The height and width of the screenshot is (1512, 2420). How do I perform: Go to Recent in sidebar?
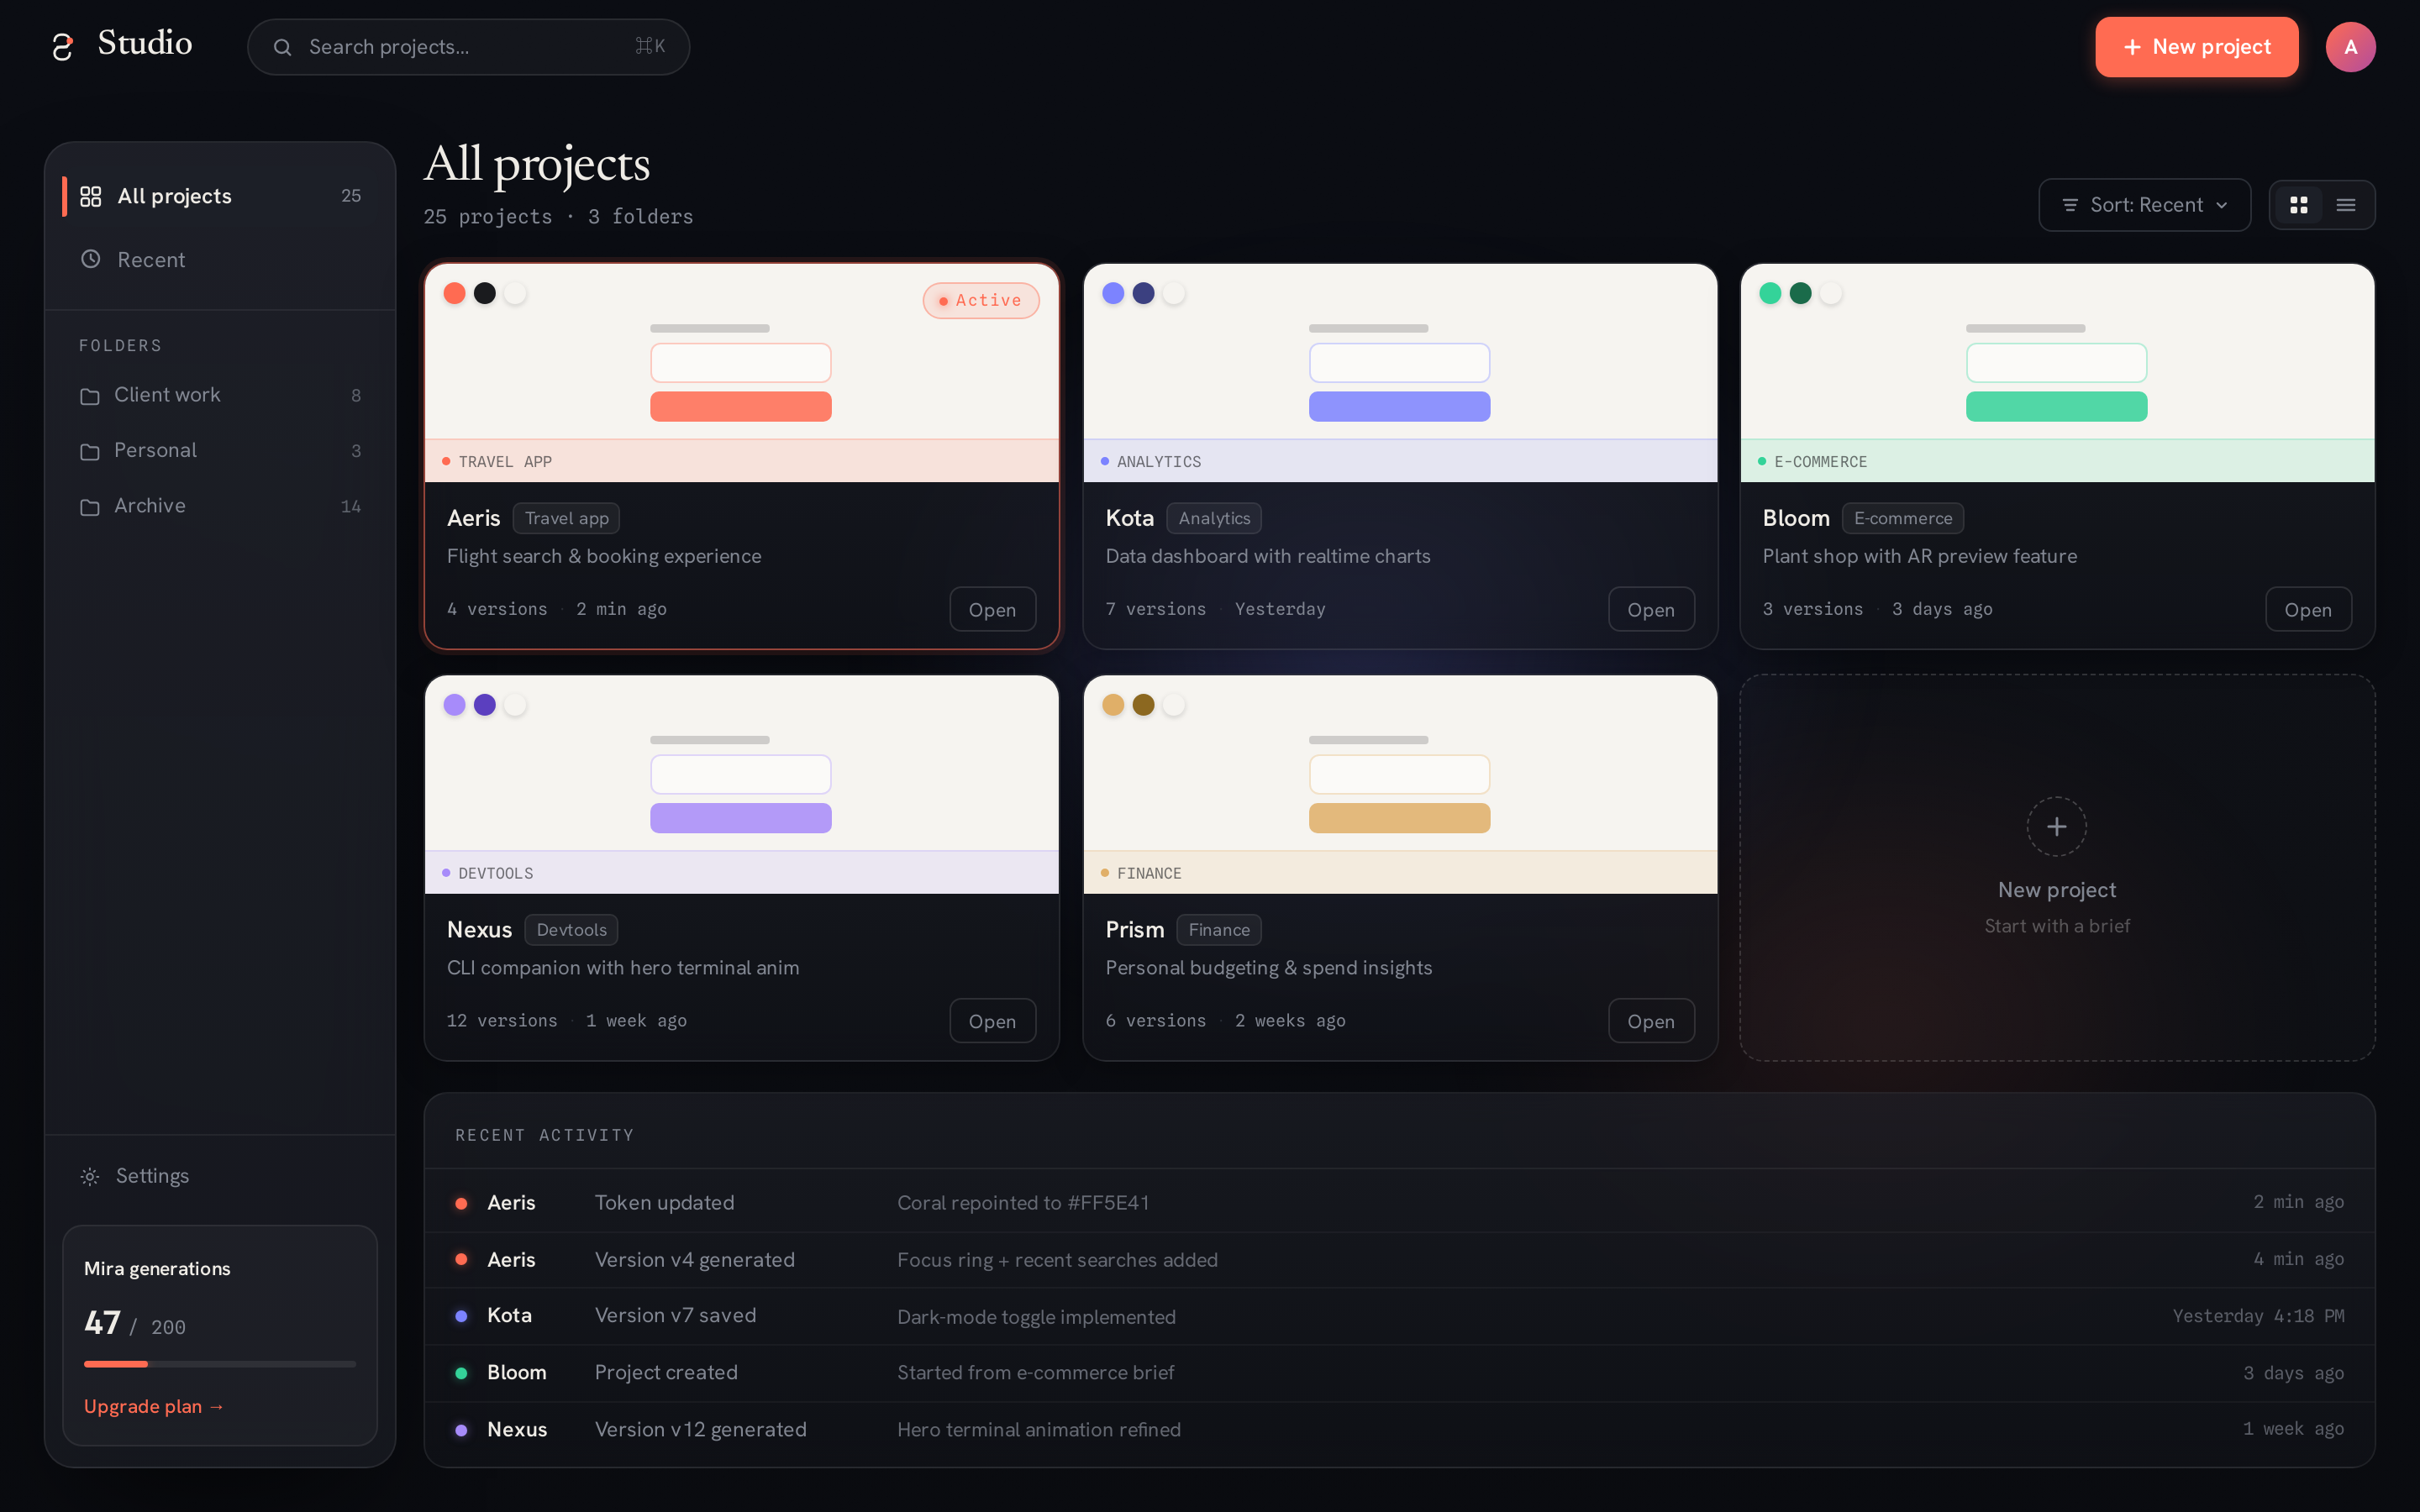tap(220, 259)
